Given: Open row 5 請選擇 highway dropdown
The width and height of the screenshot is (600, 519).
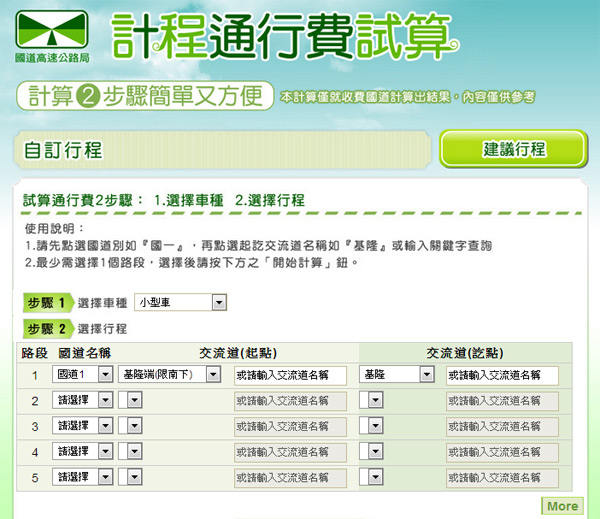Looking at the screenshot, I should point(85,476).
